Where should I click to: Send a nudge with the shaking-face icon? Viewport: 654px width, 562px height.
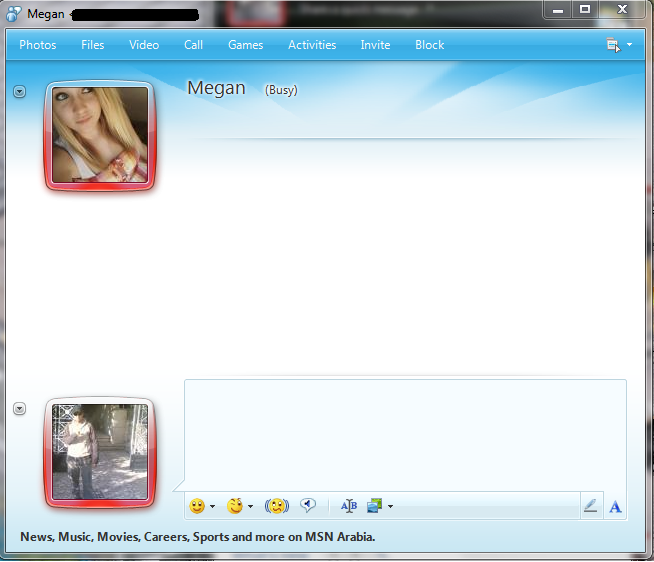[276, 506]
